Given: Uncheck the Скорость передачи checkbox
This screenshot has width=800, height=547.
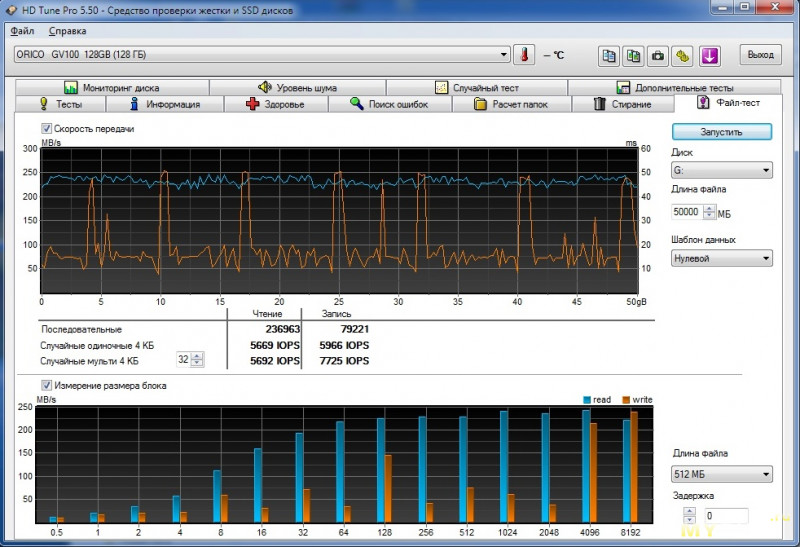Looking at the screenshot, I should pos(47,129).
